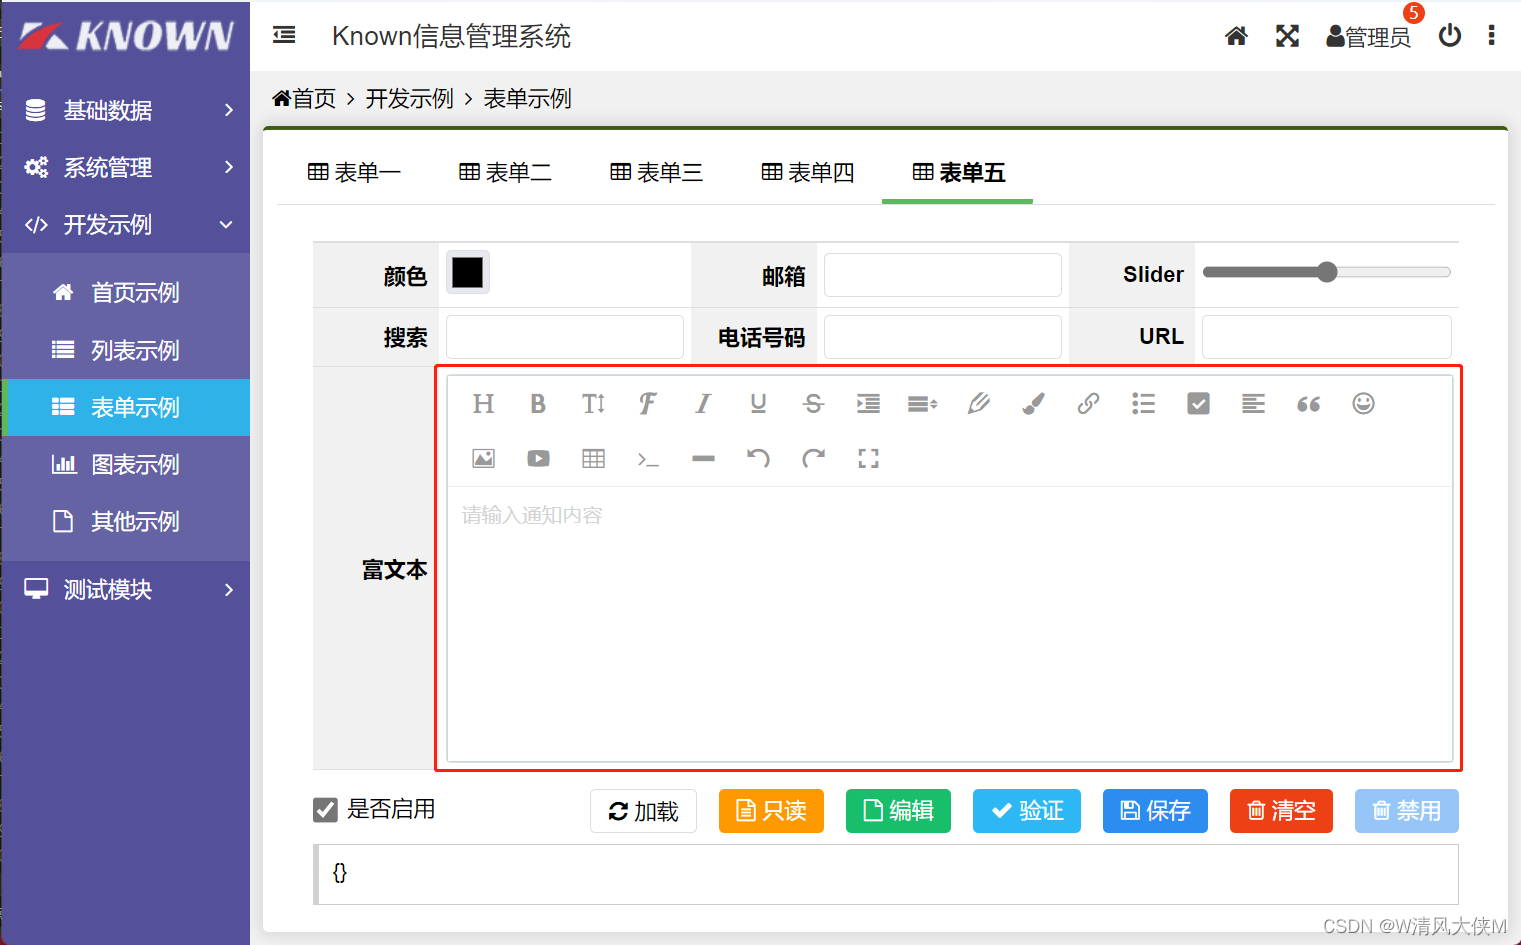Open the background color brush tool
Image resolution: width=1521 pixels, height=945 pixels.
1033,404
